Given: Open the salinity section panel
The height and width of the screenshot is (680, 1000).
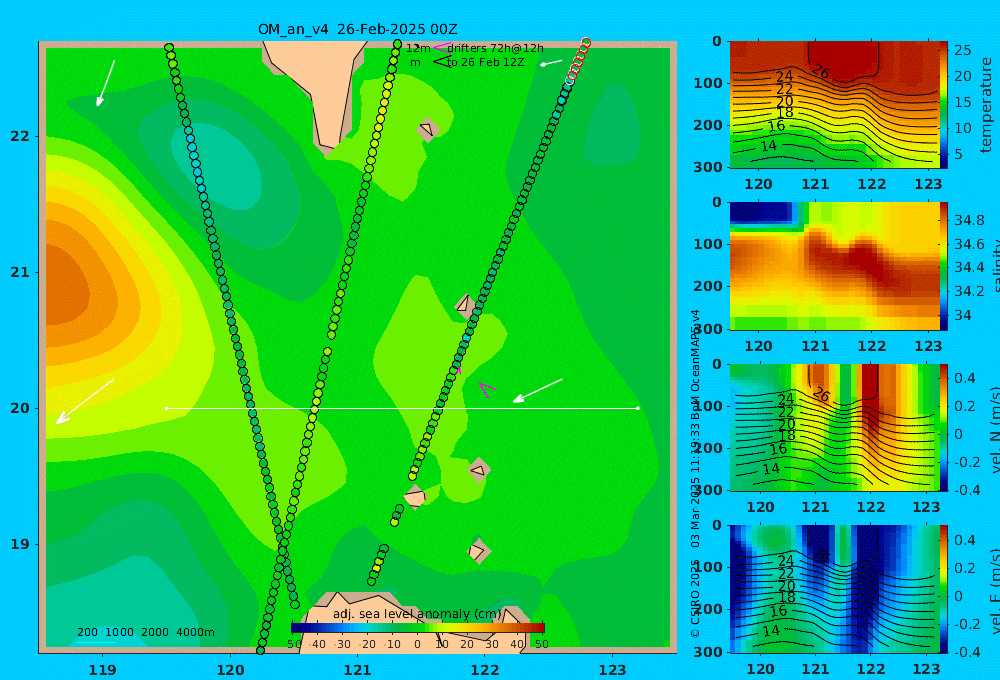Looking at the screenshot, I should [x=835, y=266].
